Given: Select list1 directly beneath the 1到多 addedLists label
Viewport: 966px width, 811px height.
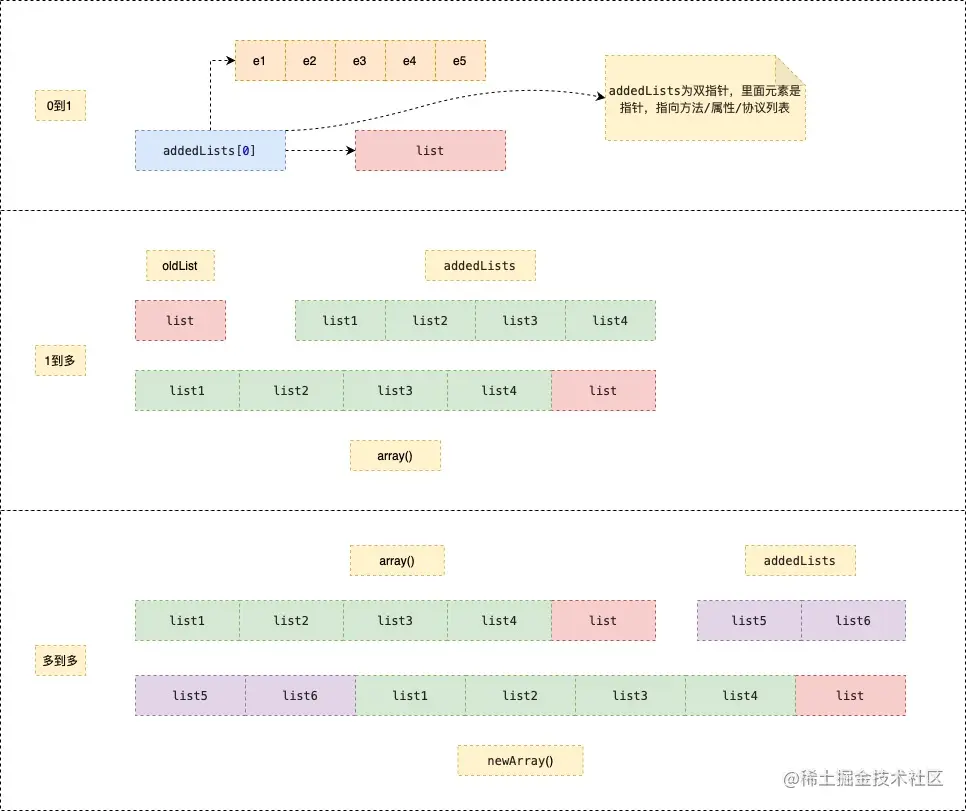Looking at the screenshot, I should (340, 320).
